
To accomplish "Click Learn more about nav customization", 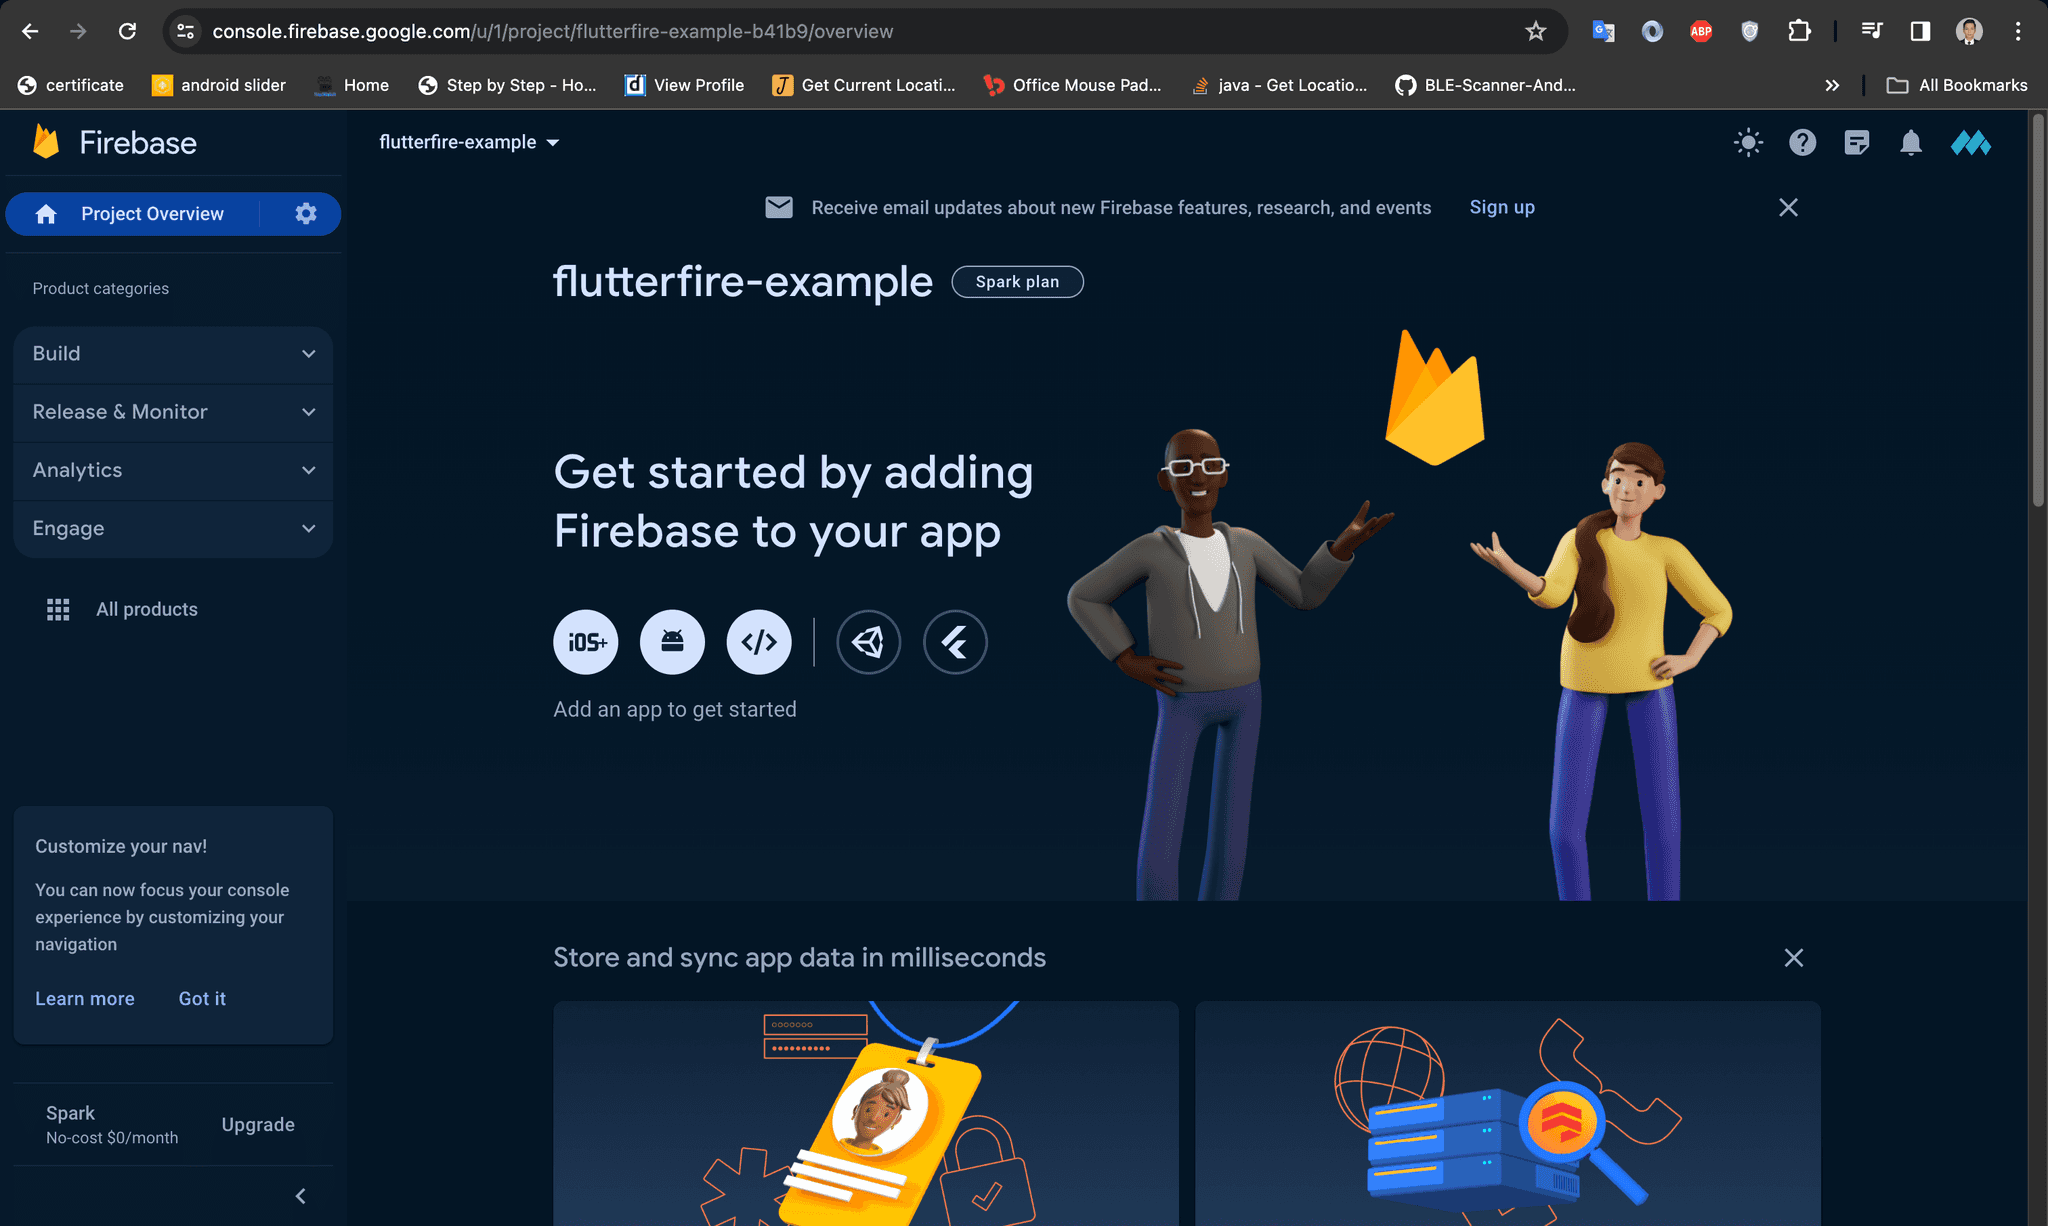I will (x=85, y=999).
